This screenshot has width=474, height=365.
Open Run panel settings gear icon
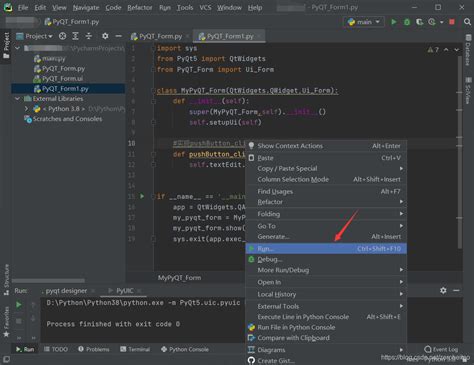443,290
